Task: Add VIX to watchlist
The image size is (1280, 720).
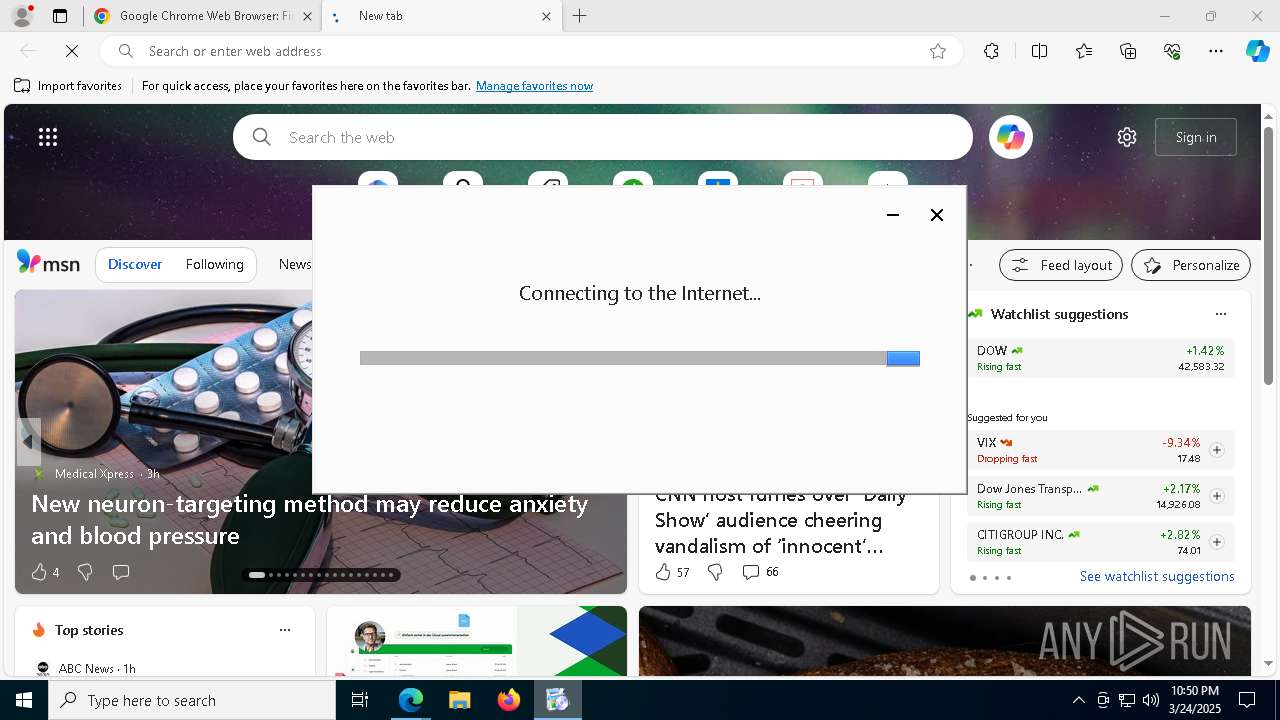Action: 1216,450
